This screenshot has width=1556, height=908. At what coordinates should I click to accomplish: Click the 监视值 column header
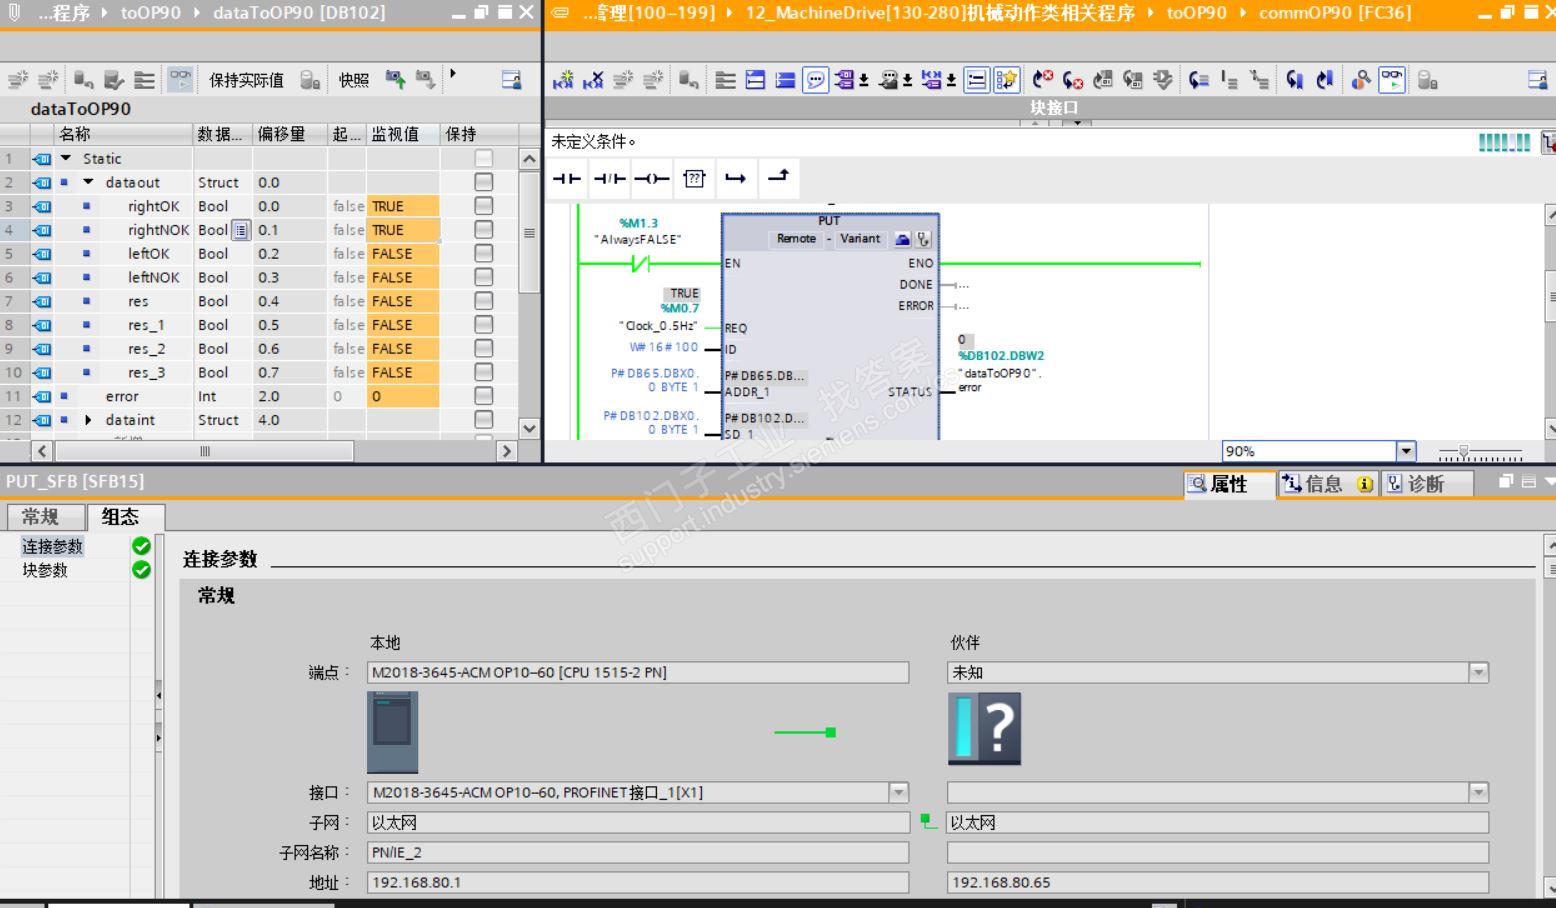click(x=402, y=134)
